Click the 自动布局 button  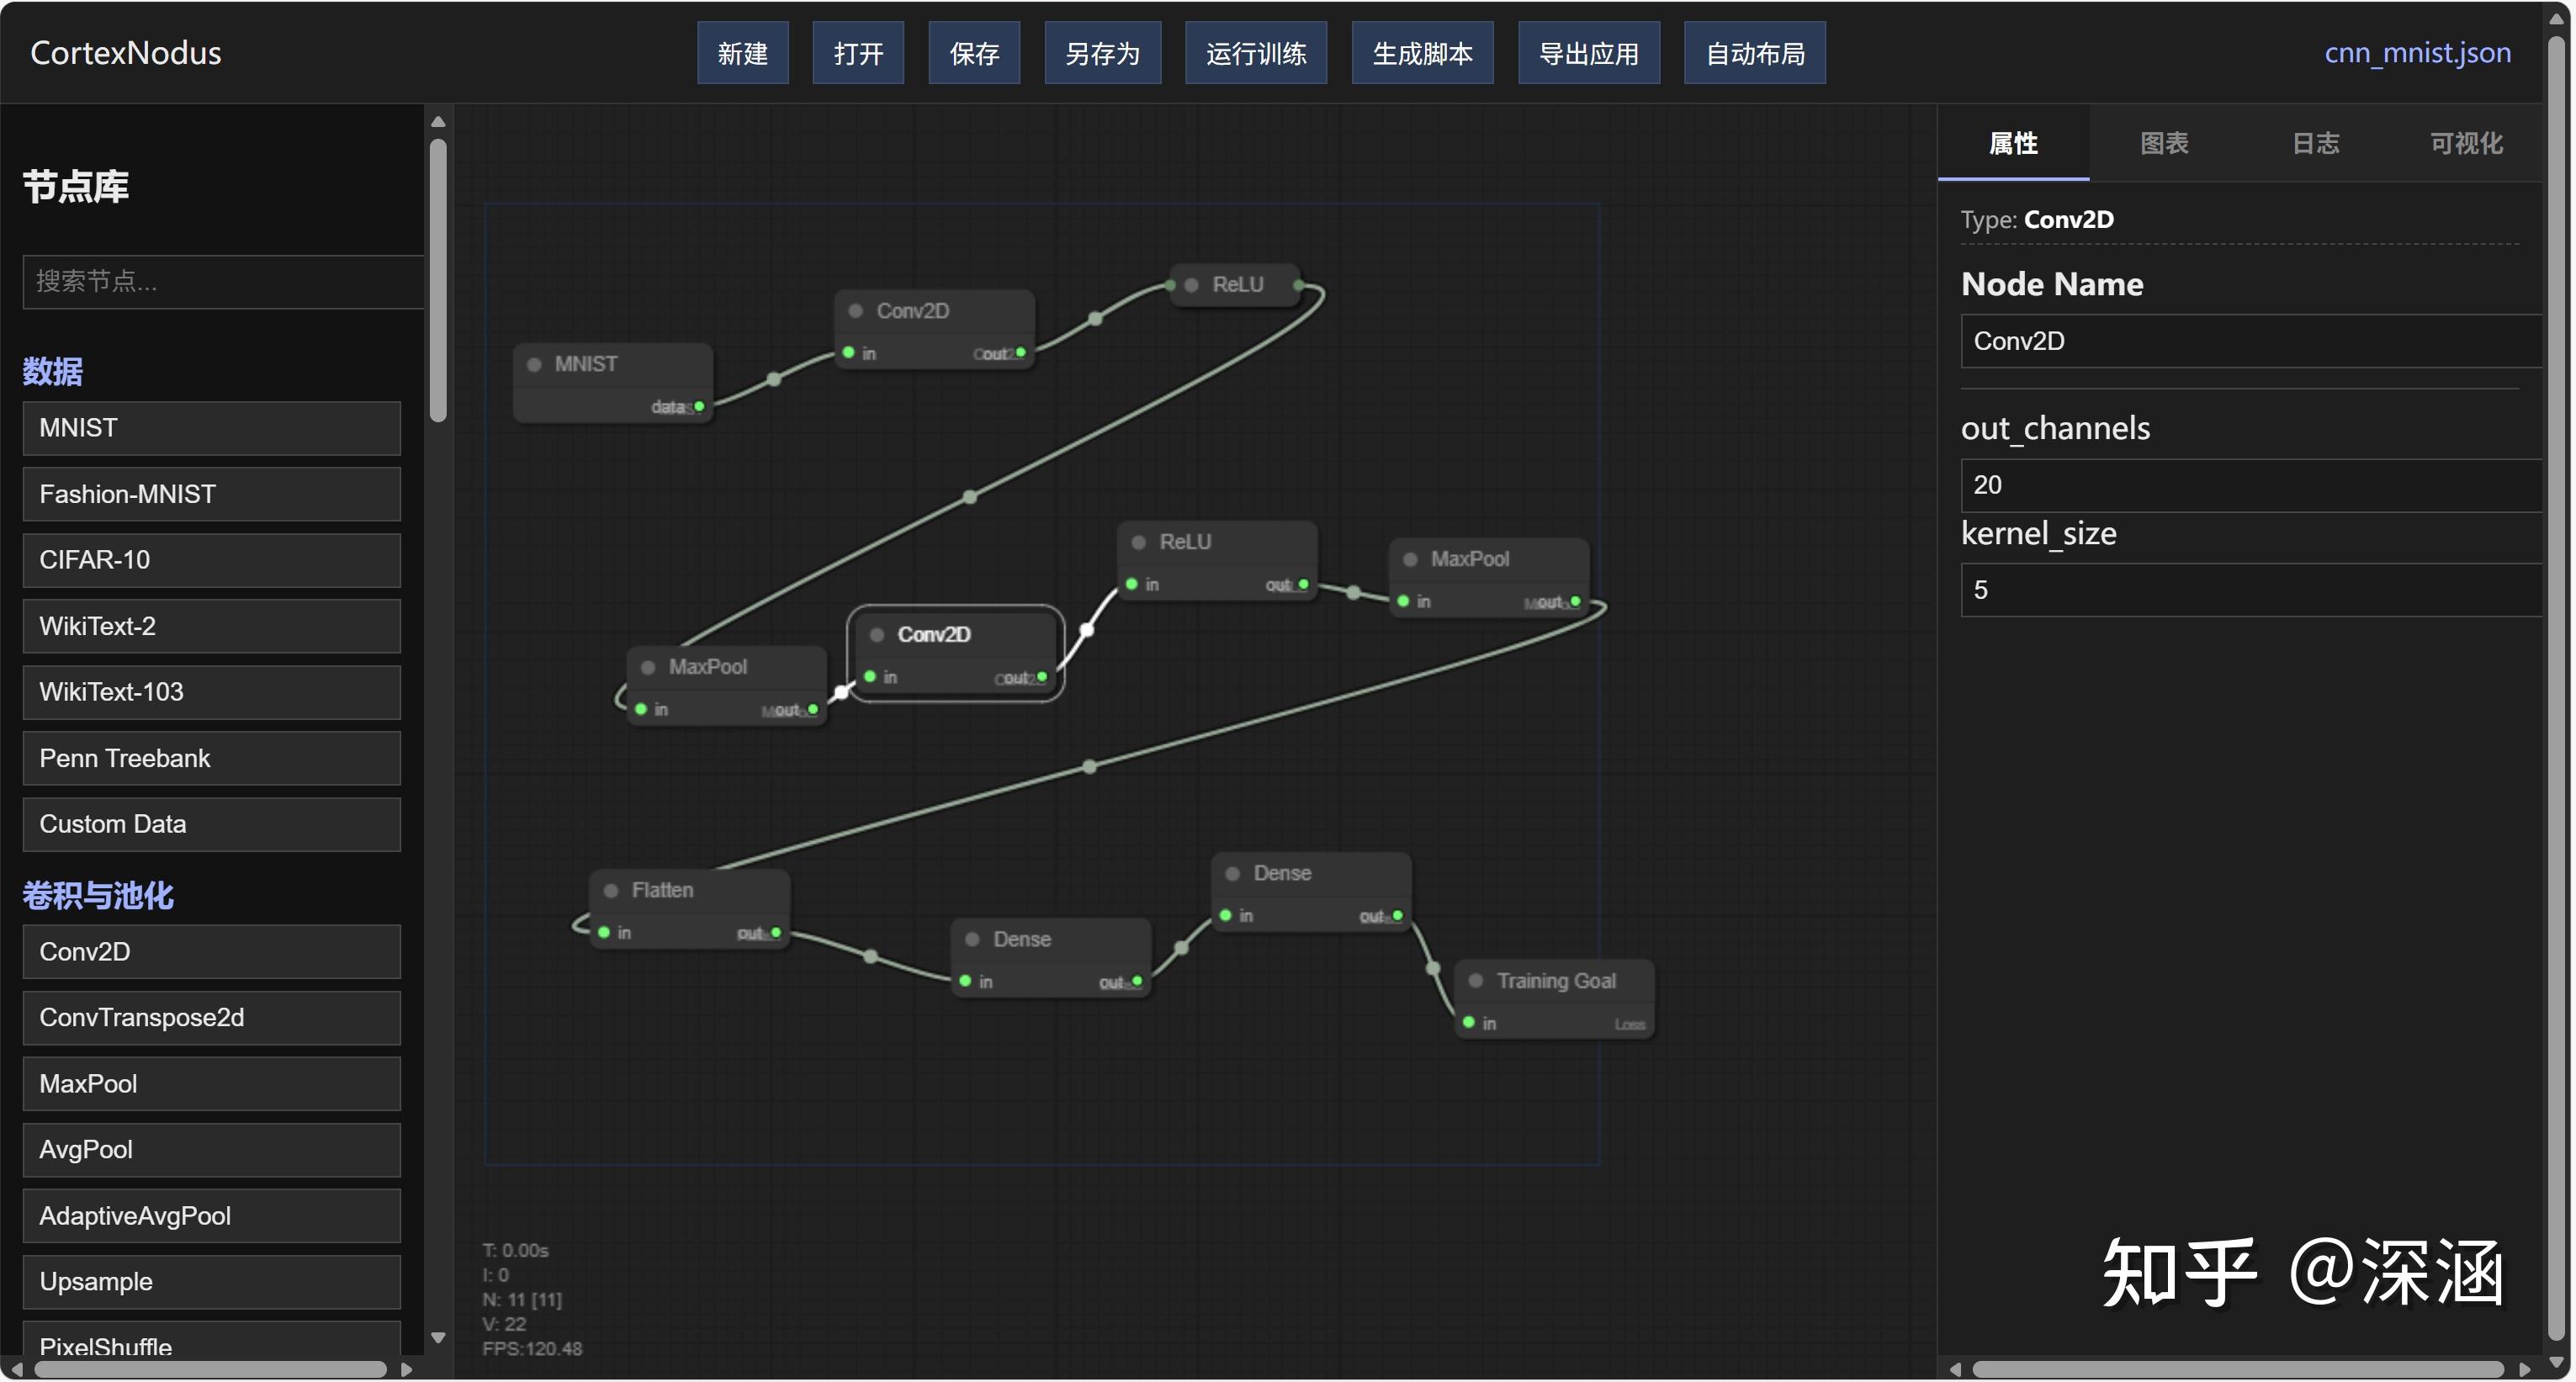click(x=1754, y=53)
